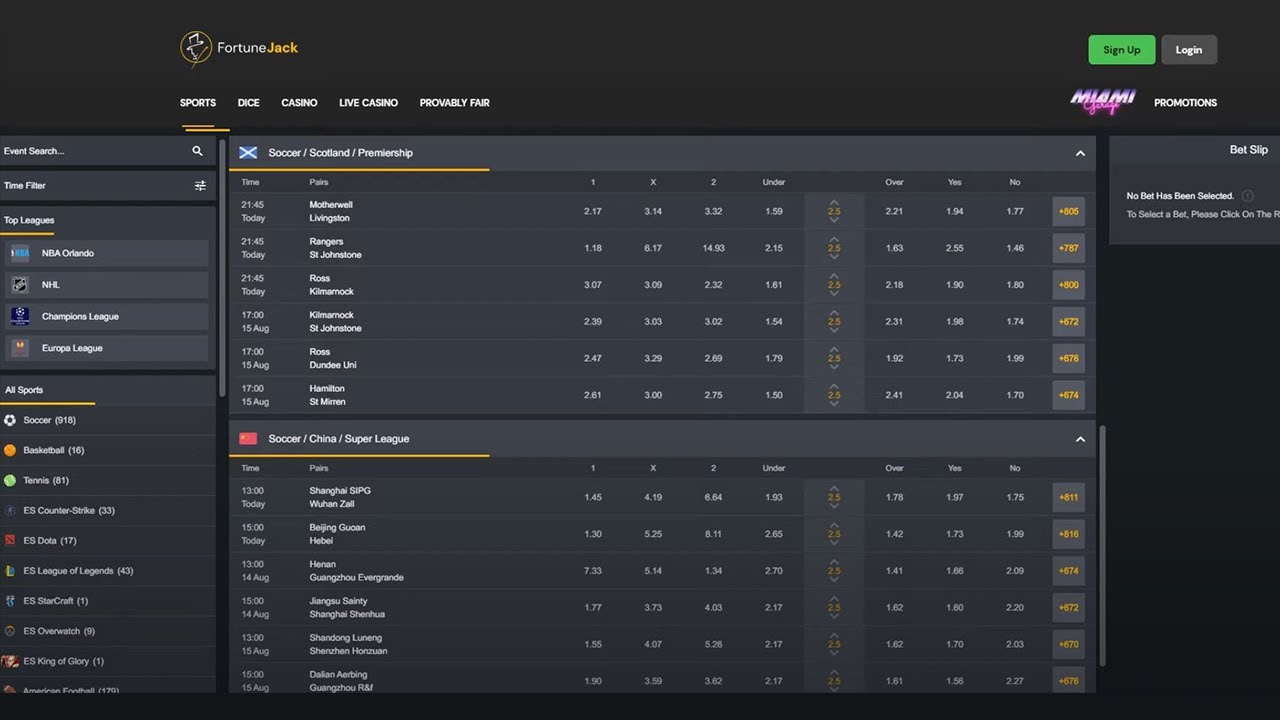Open the Dice tab
The image size is (1280, 720).
(249, 103)
